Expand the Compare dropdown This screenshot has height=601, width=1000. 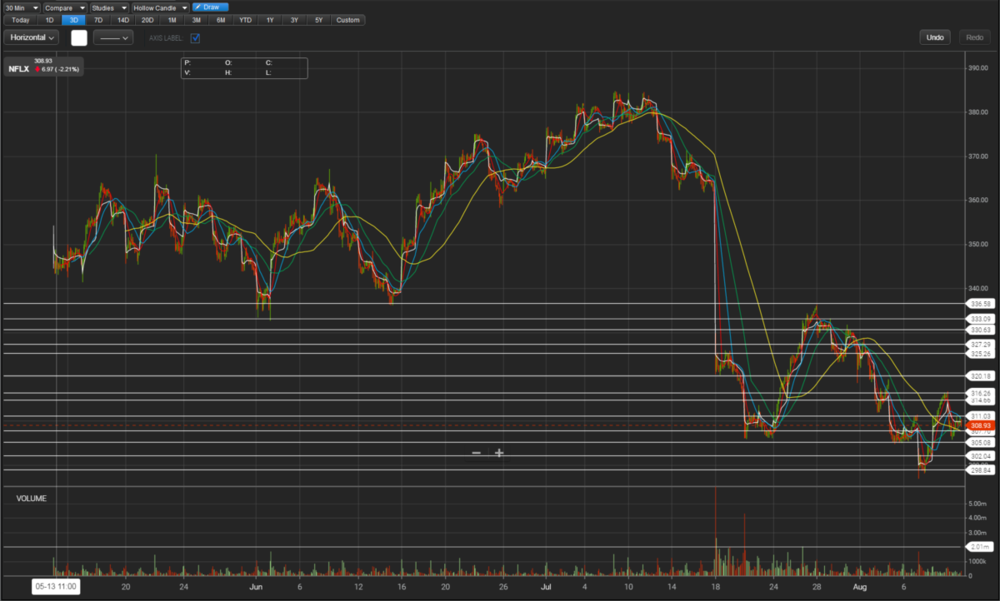[64, 7]
